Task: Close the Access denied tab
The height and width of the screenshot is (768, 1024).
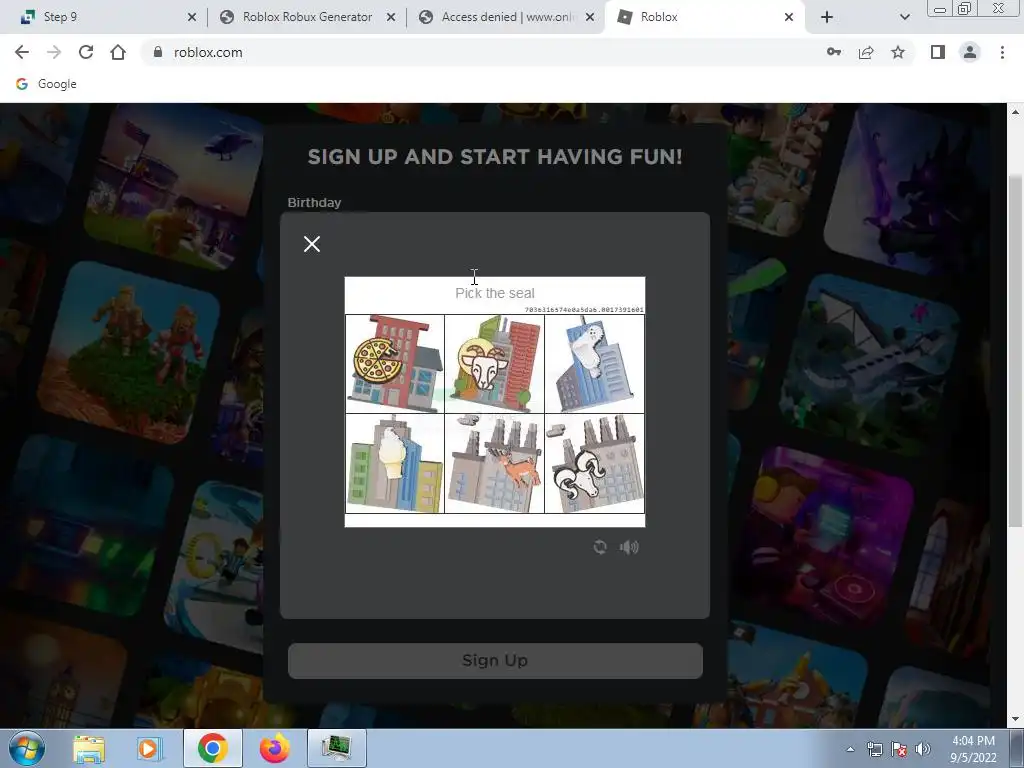Action: coord(590,17)
